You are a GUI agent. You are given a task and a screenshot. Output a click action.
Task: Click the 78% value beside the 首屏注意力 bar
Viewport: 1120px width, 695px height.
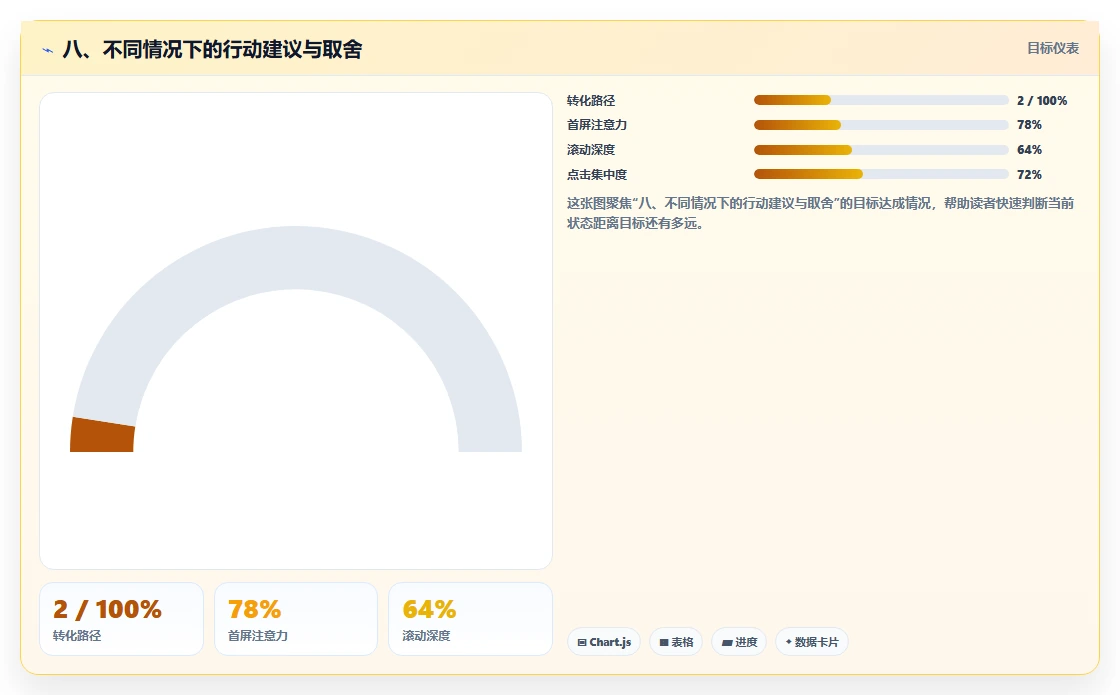click(1029, 125)
